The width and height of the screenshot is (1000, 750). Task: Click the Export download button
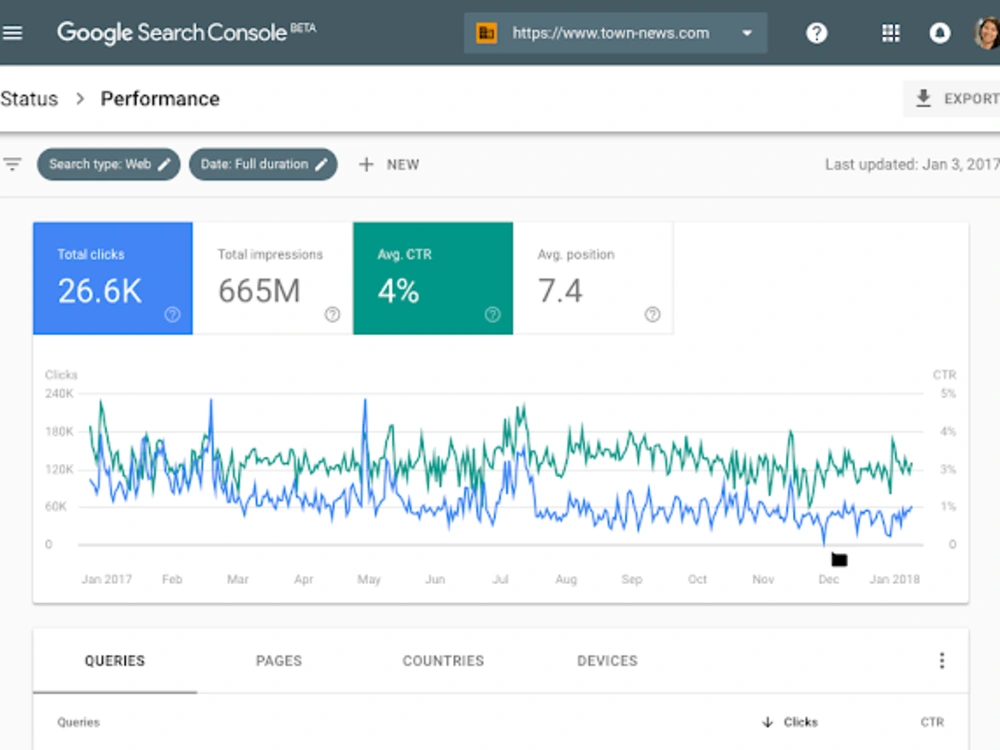(x=953, y=99)
